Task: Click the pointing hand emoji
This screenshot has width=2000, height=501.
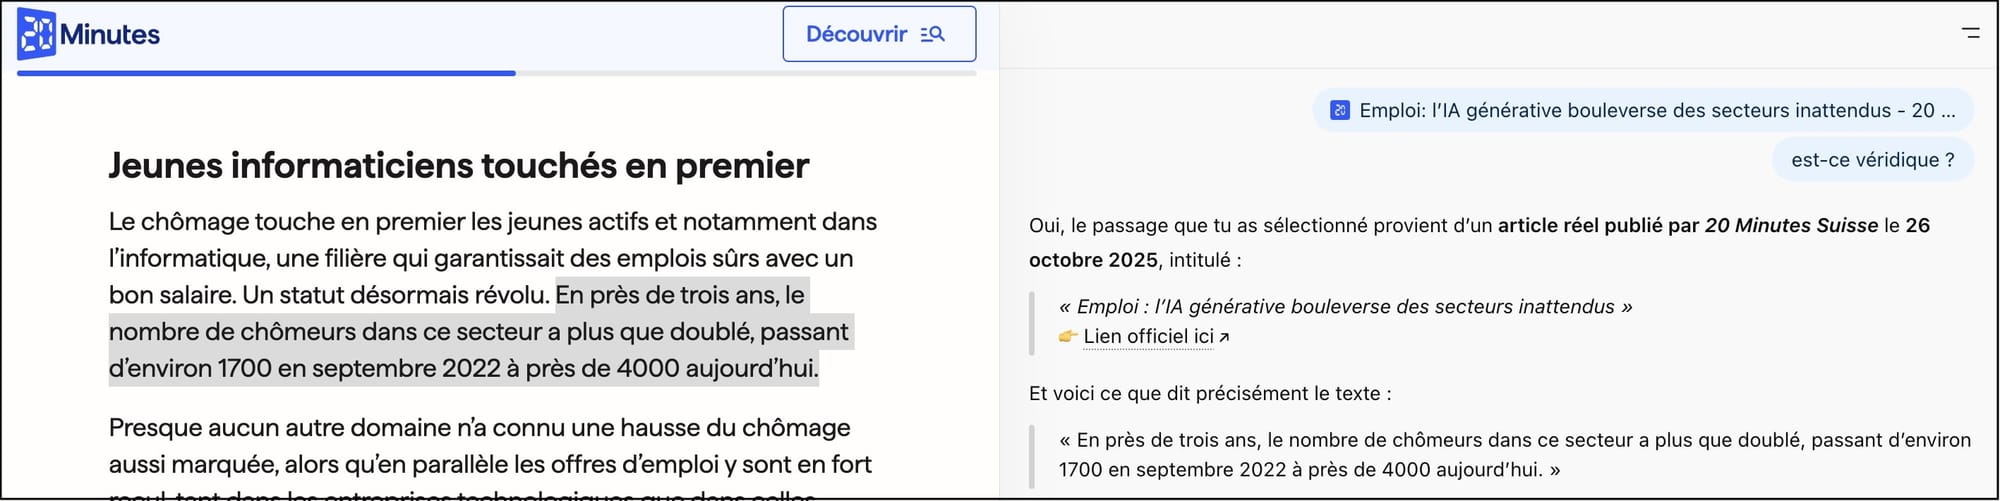Action: pos(1068,336)
